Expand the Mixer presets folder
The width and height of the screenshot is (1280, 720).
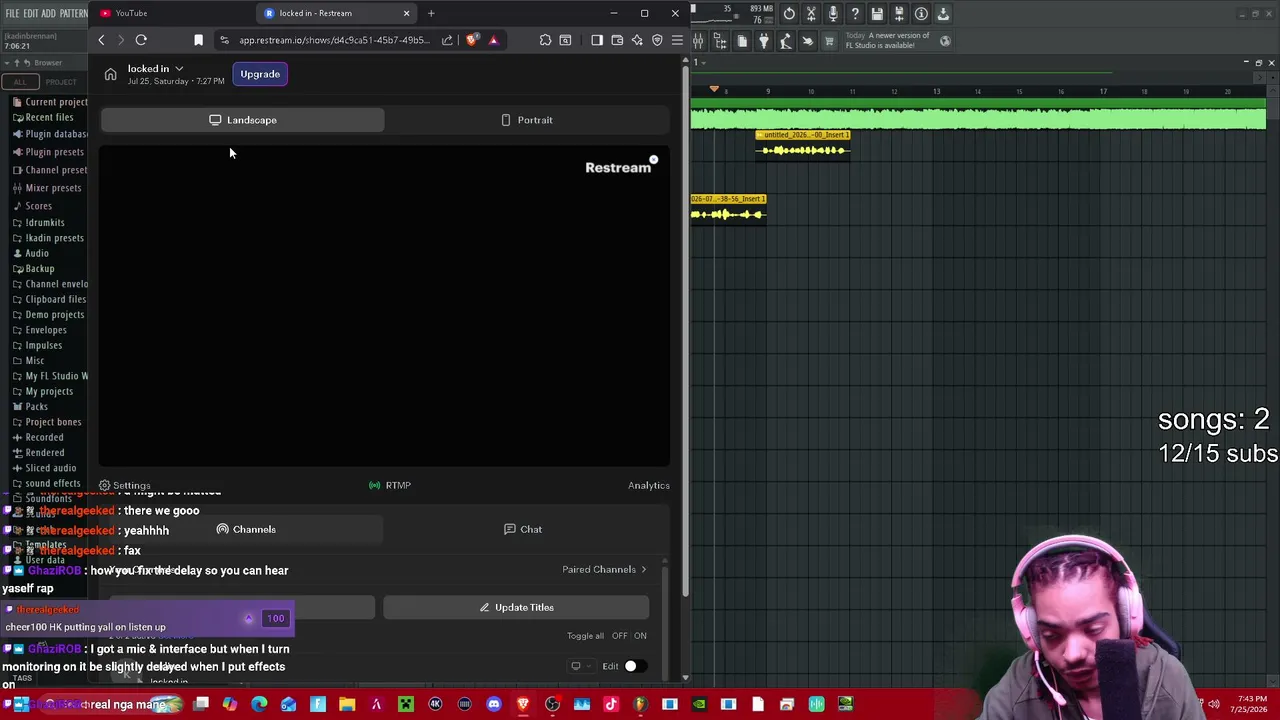[47, 188]
